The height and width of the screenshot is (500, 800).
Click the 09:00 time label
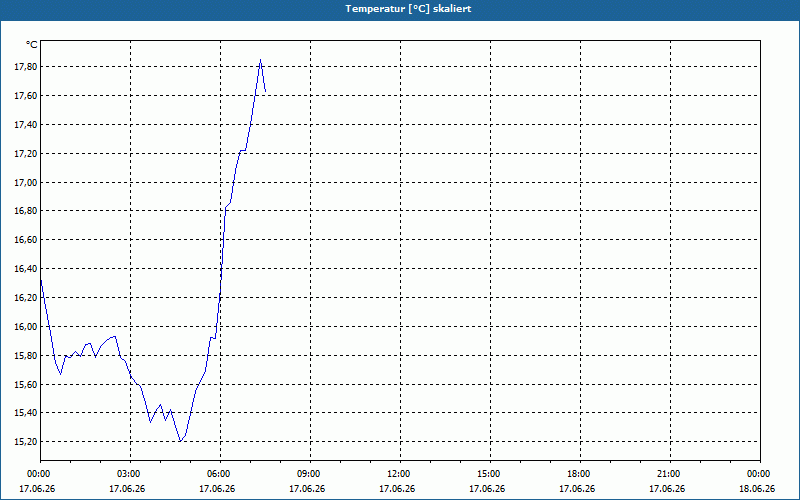[x=310, y=474]
